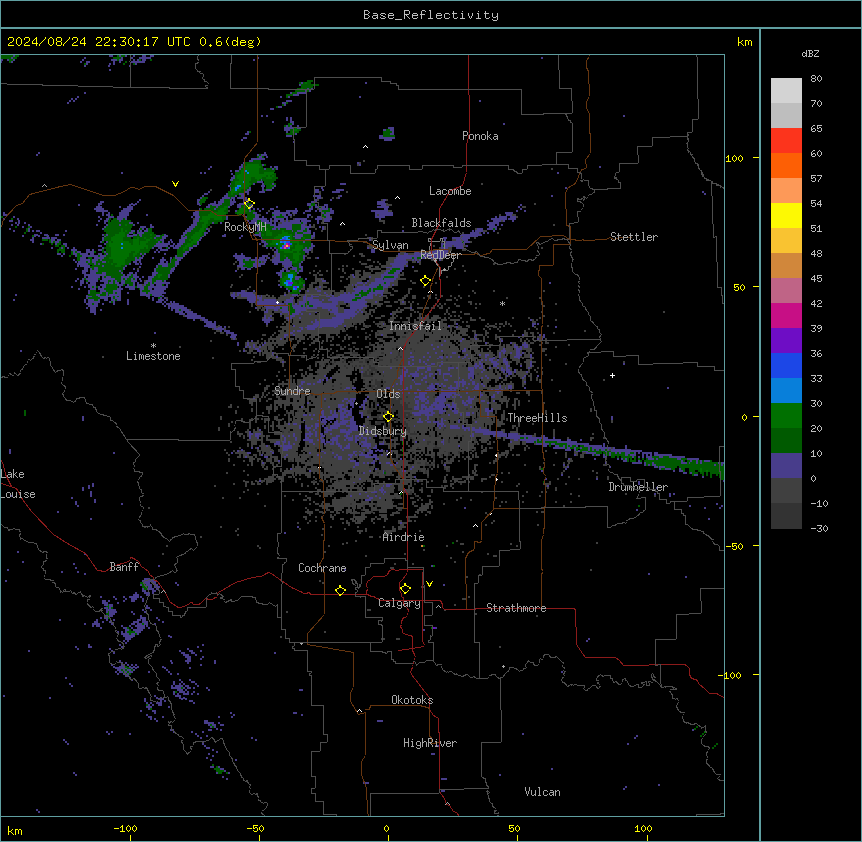Click the Lake Louise label

[x=18, y=484]
